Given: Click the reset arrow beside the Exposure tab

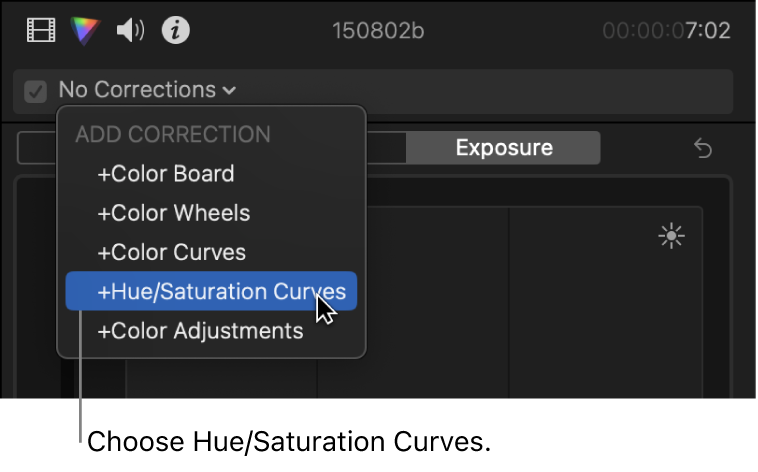Looking at the screenshot, I should click(703, 148).
